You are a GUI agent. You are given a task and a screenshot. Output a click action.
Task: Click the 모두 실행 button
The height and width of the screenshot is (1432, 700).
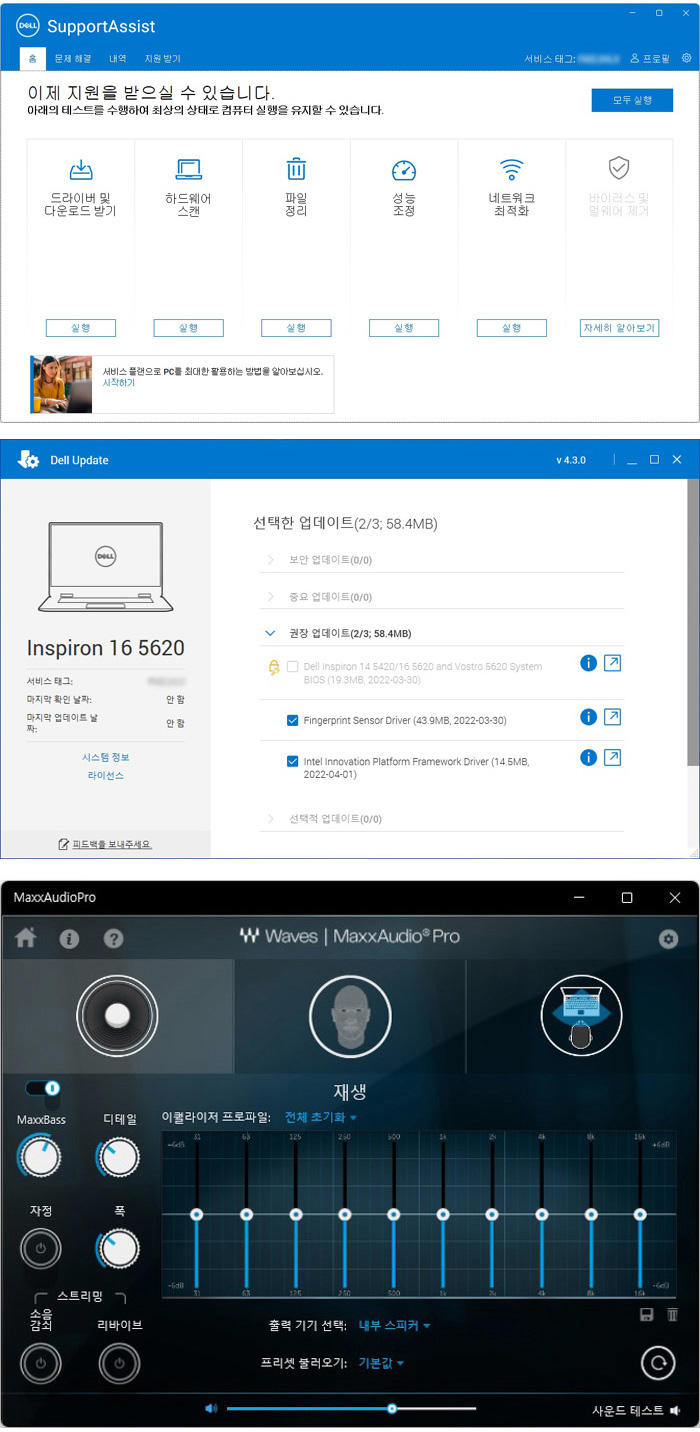[x=632, y=100]
